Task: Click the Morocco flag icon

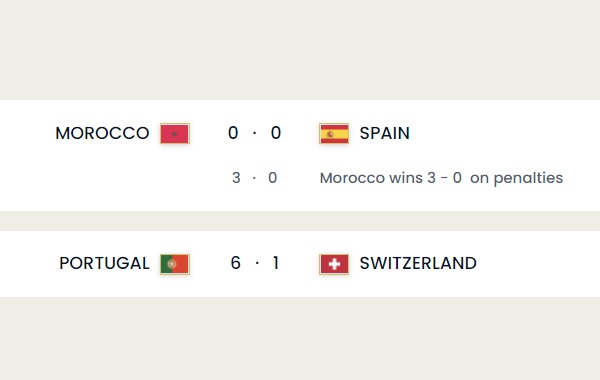Action: pos(175,134)
